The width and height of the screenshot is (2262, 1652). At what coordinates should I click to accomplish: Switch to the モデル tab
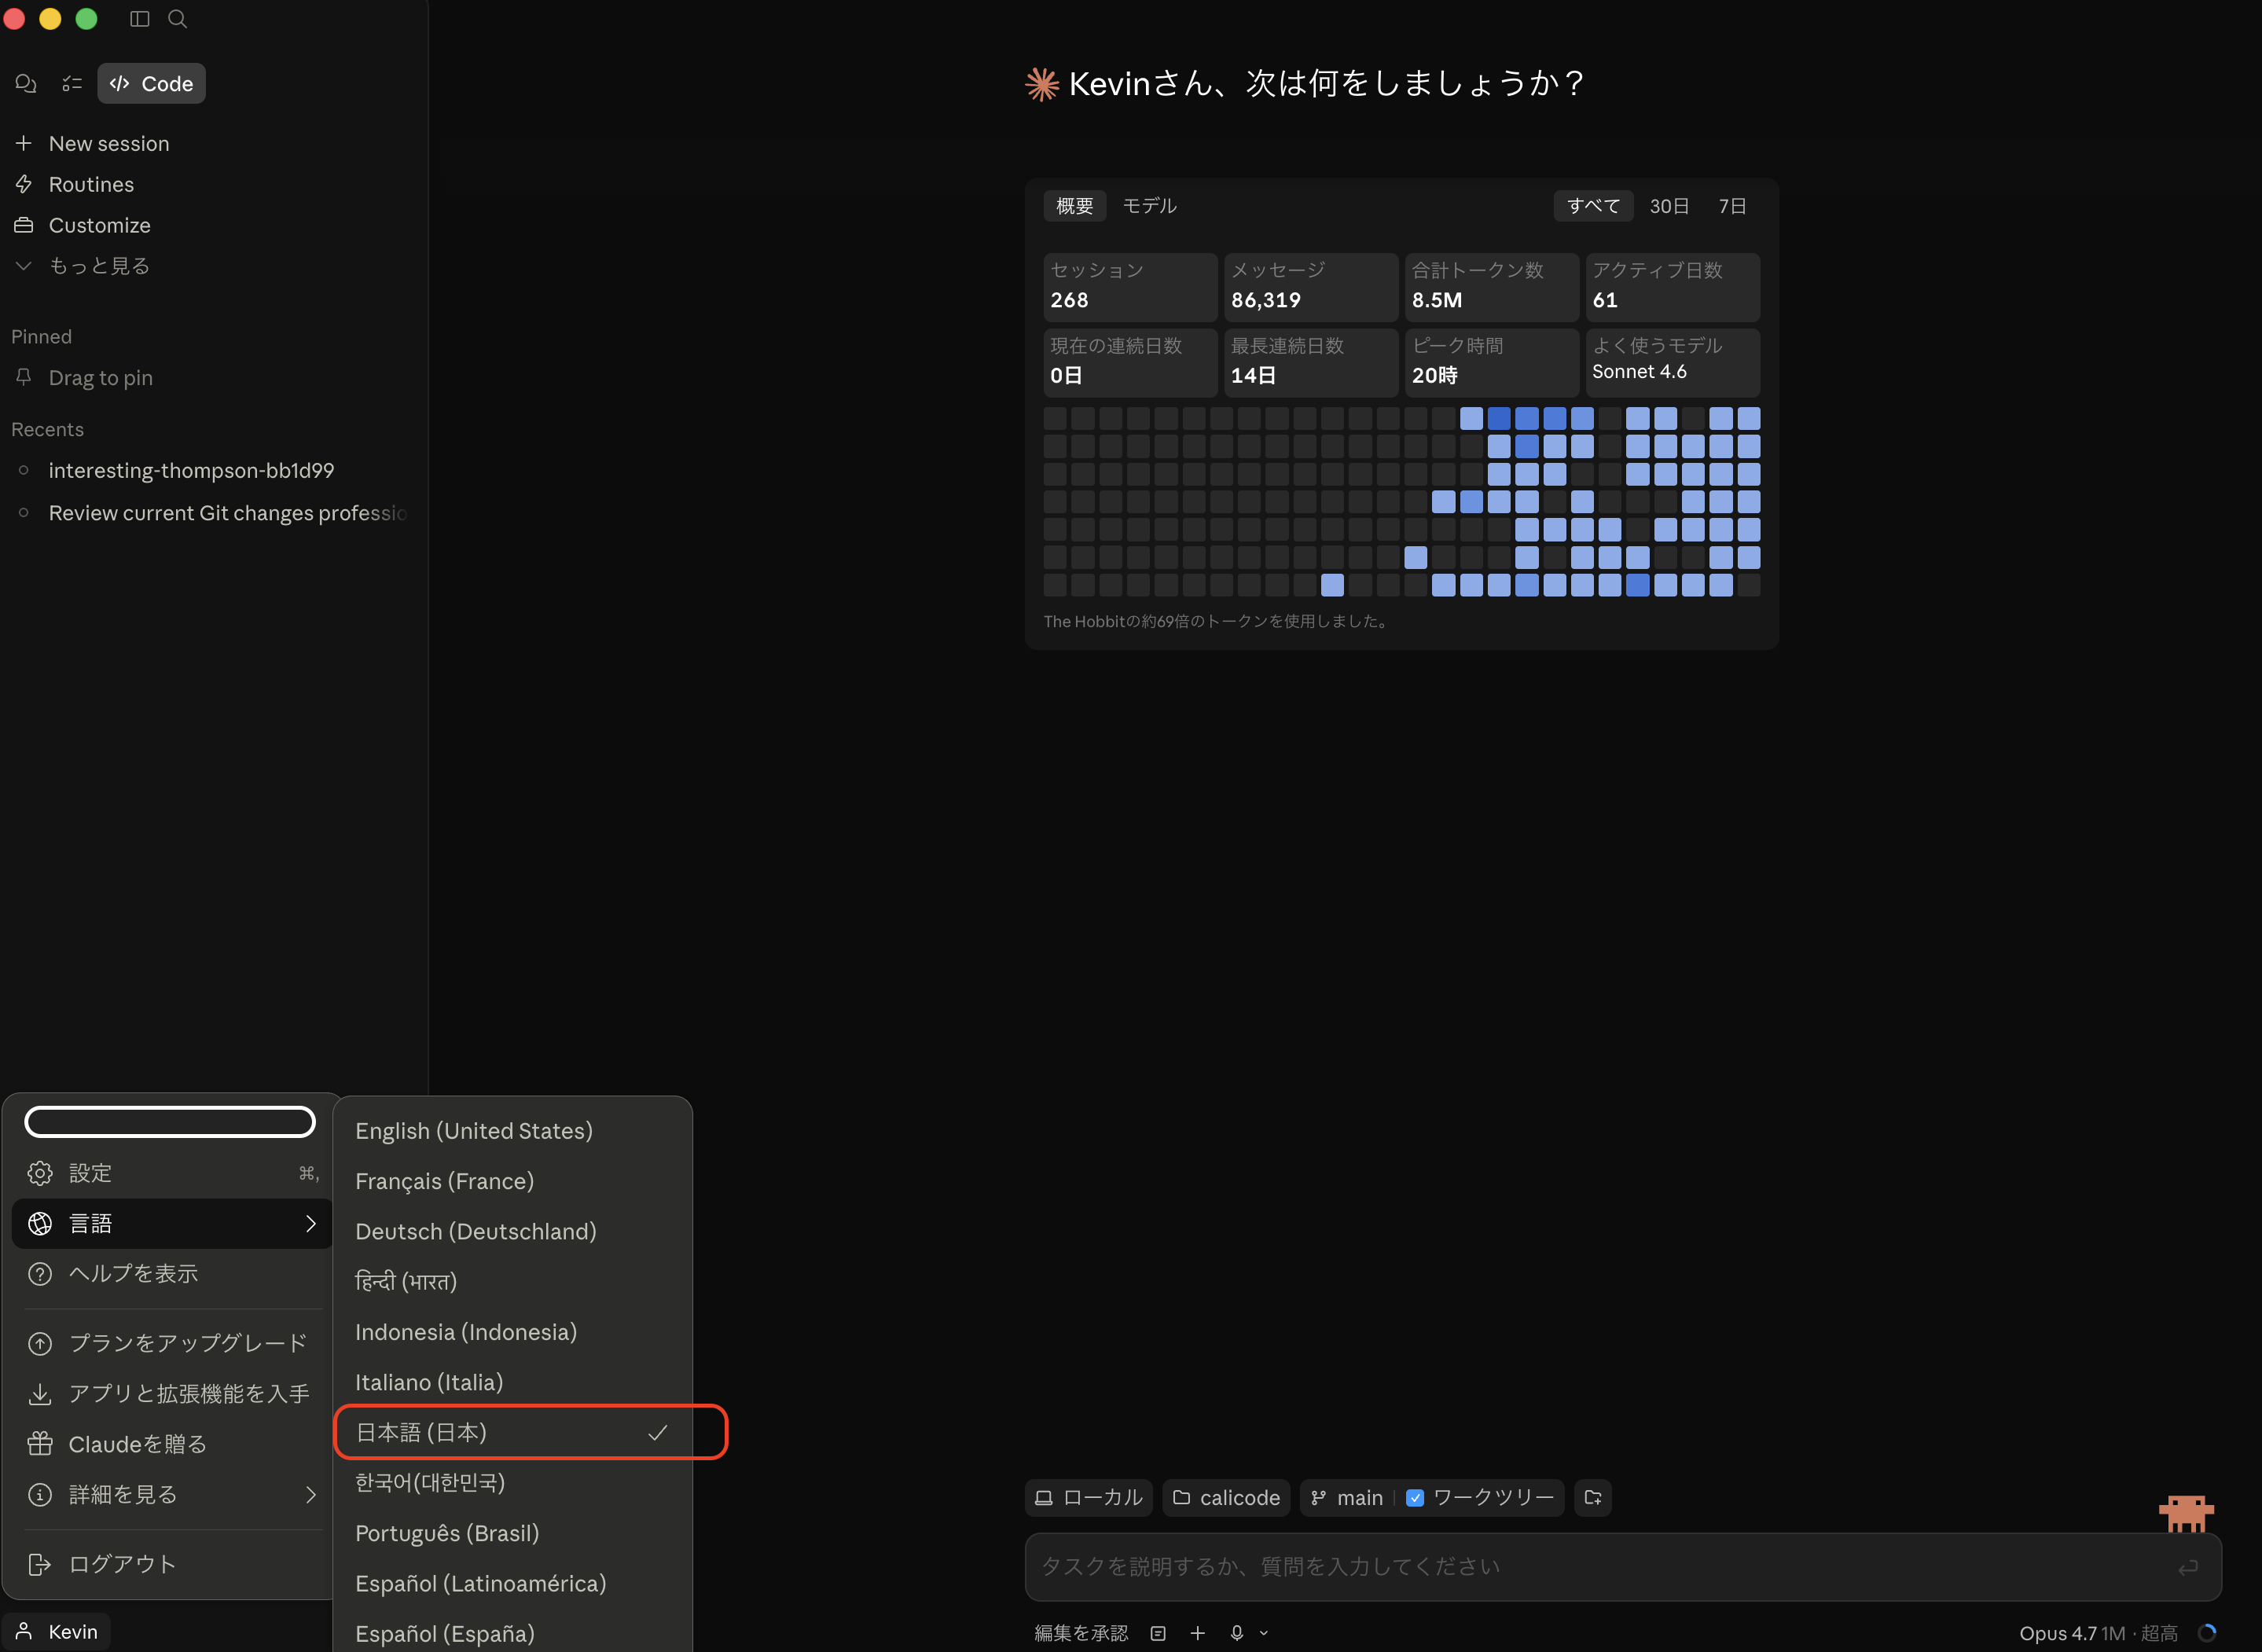1149,206
